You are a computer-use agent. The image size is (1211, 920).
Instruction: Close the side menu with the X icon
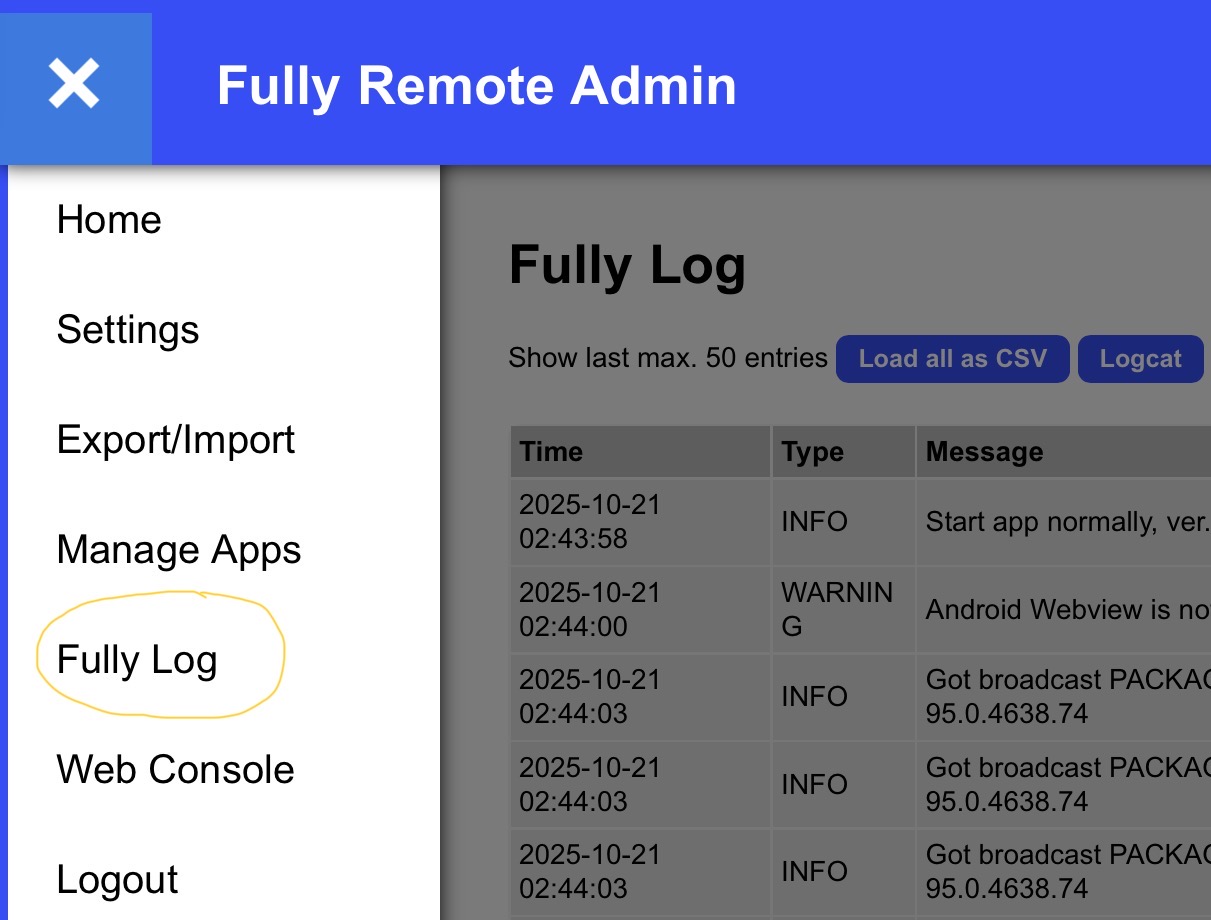coord(75,85)
